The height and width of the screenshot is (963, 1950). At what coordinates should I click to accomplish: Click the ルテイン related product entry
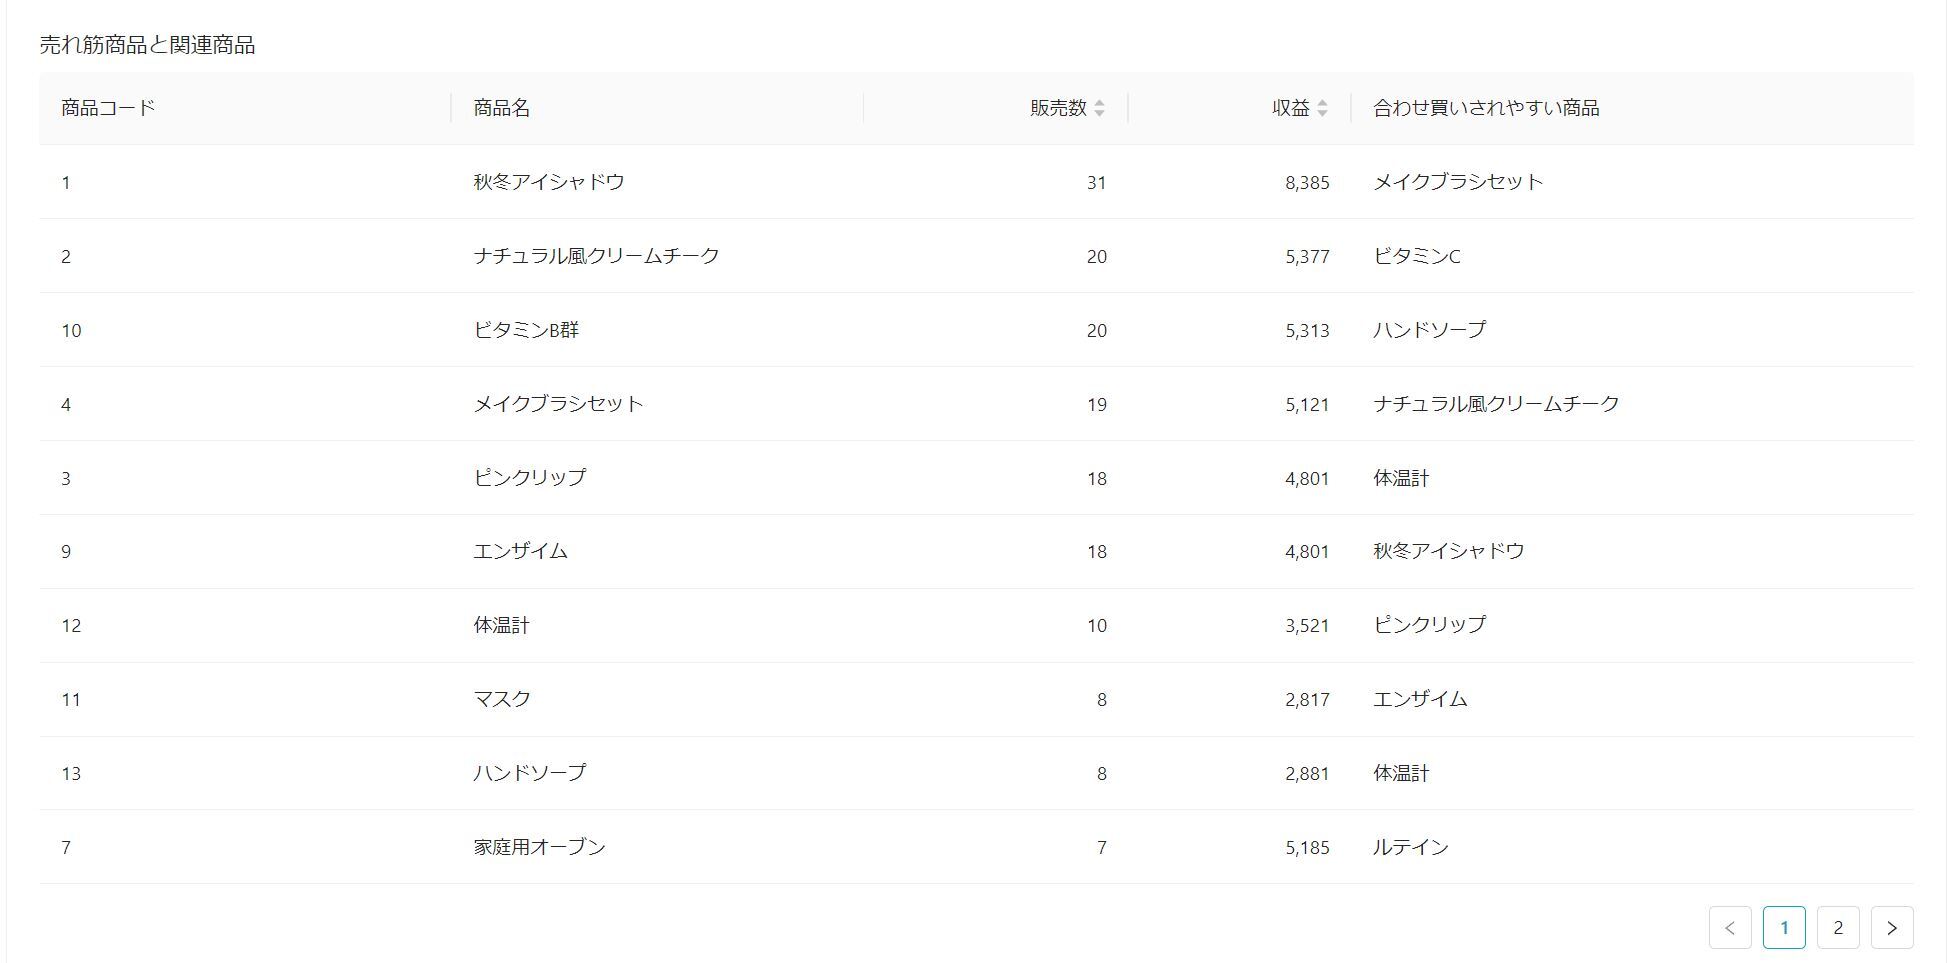coord(1410,846)
